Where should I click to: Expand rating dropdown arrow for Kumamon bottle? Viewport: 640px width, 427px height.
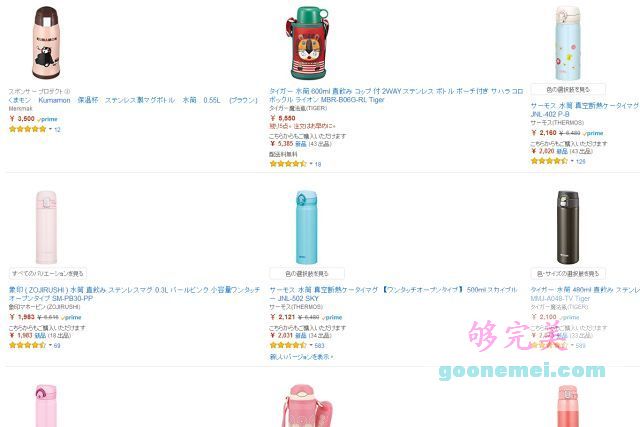click(x=50, y=129)
